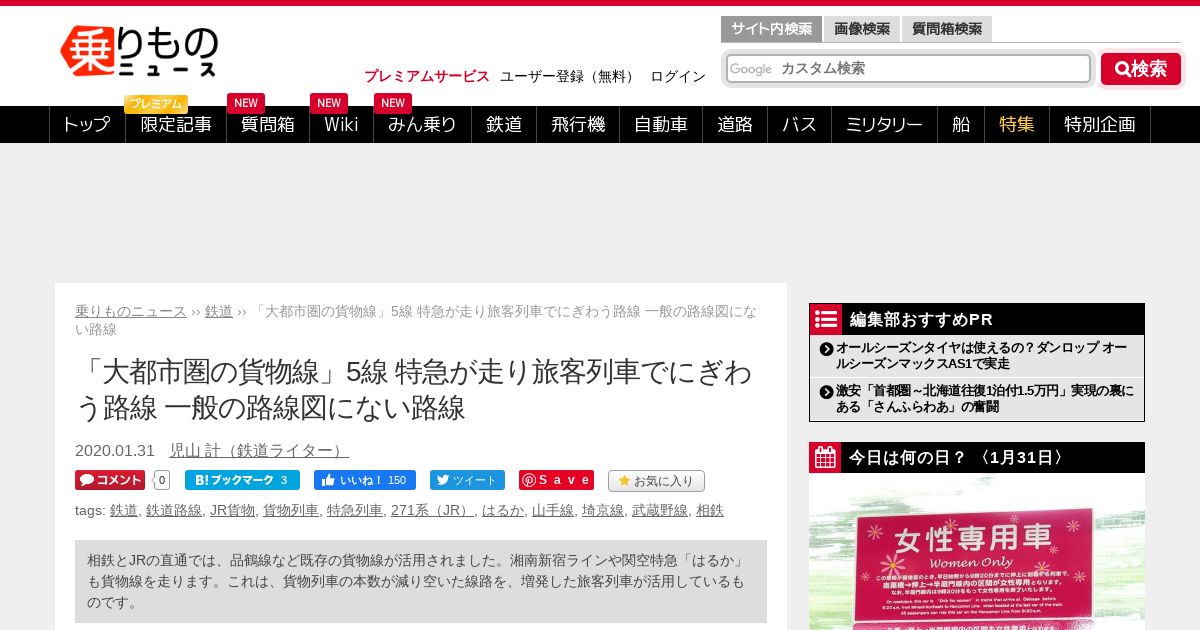Click the list icon beside 編集部おすすめPR
1200x630 pixels.
tap(826, 319)
